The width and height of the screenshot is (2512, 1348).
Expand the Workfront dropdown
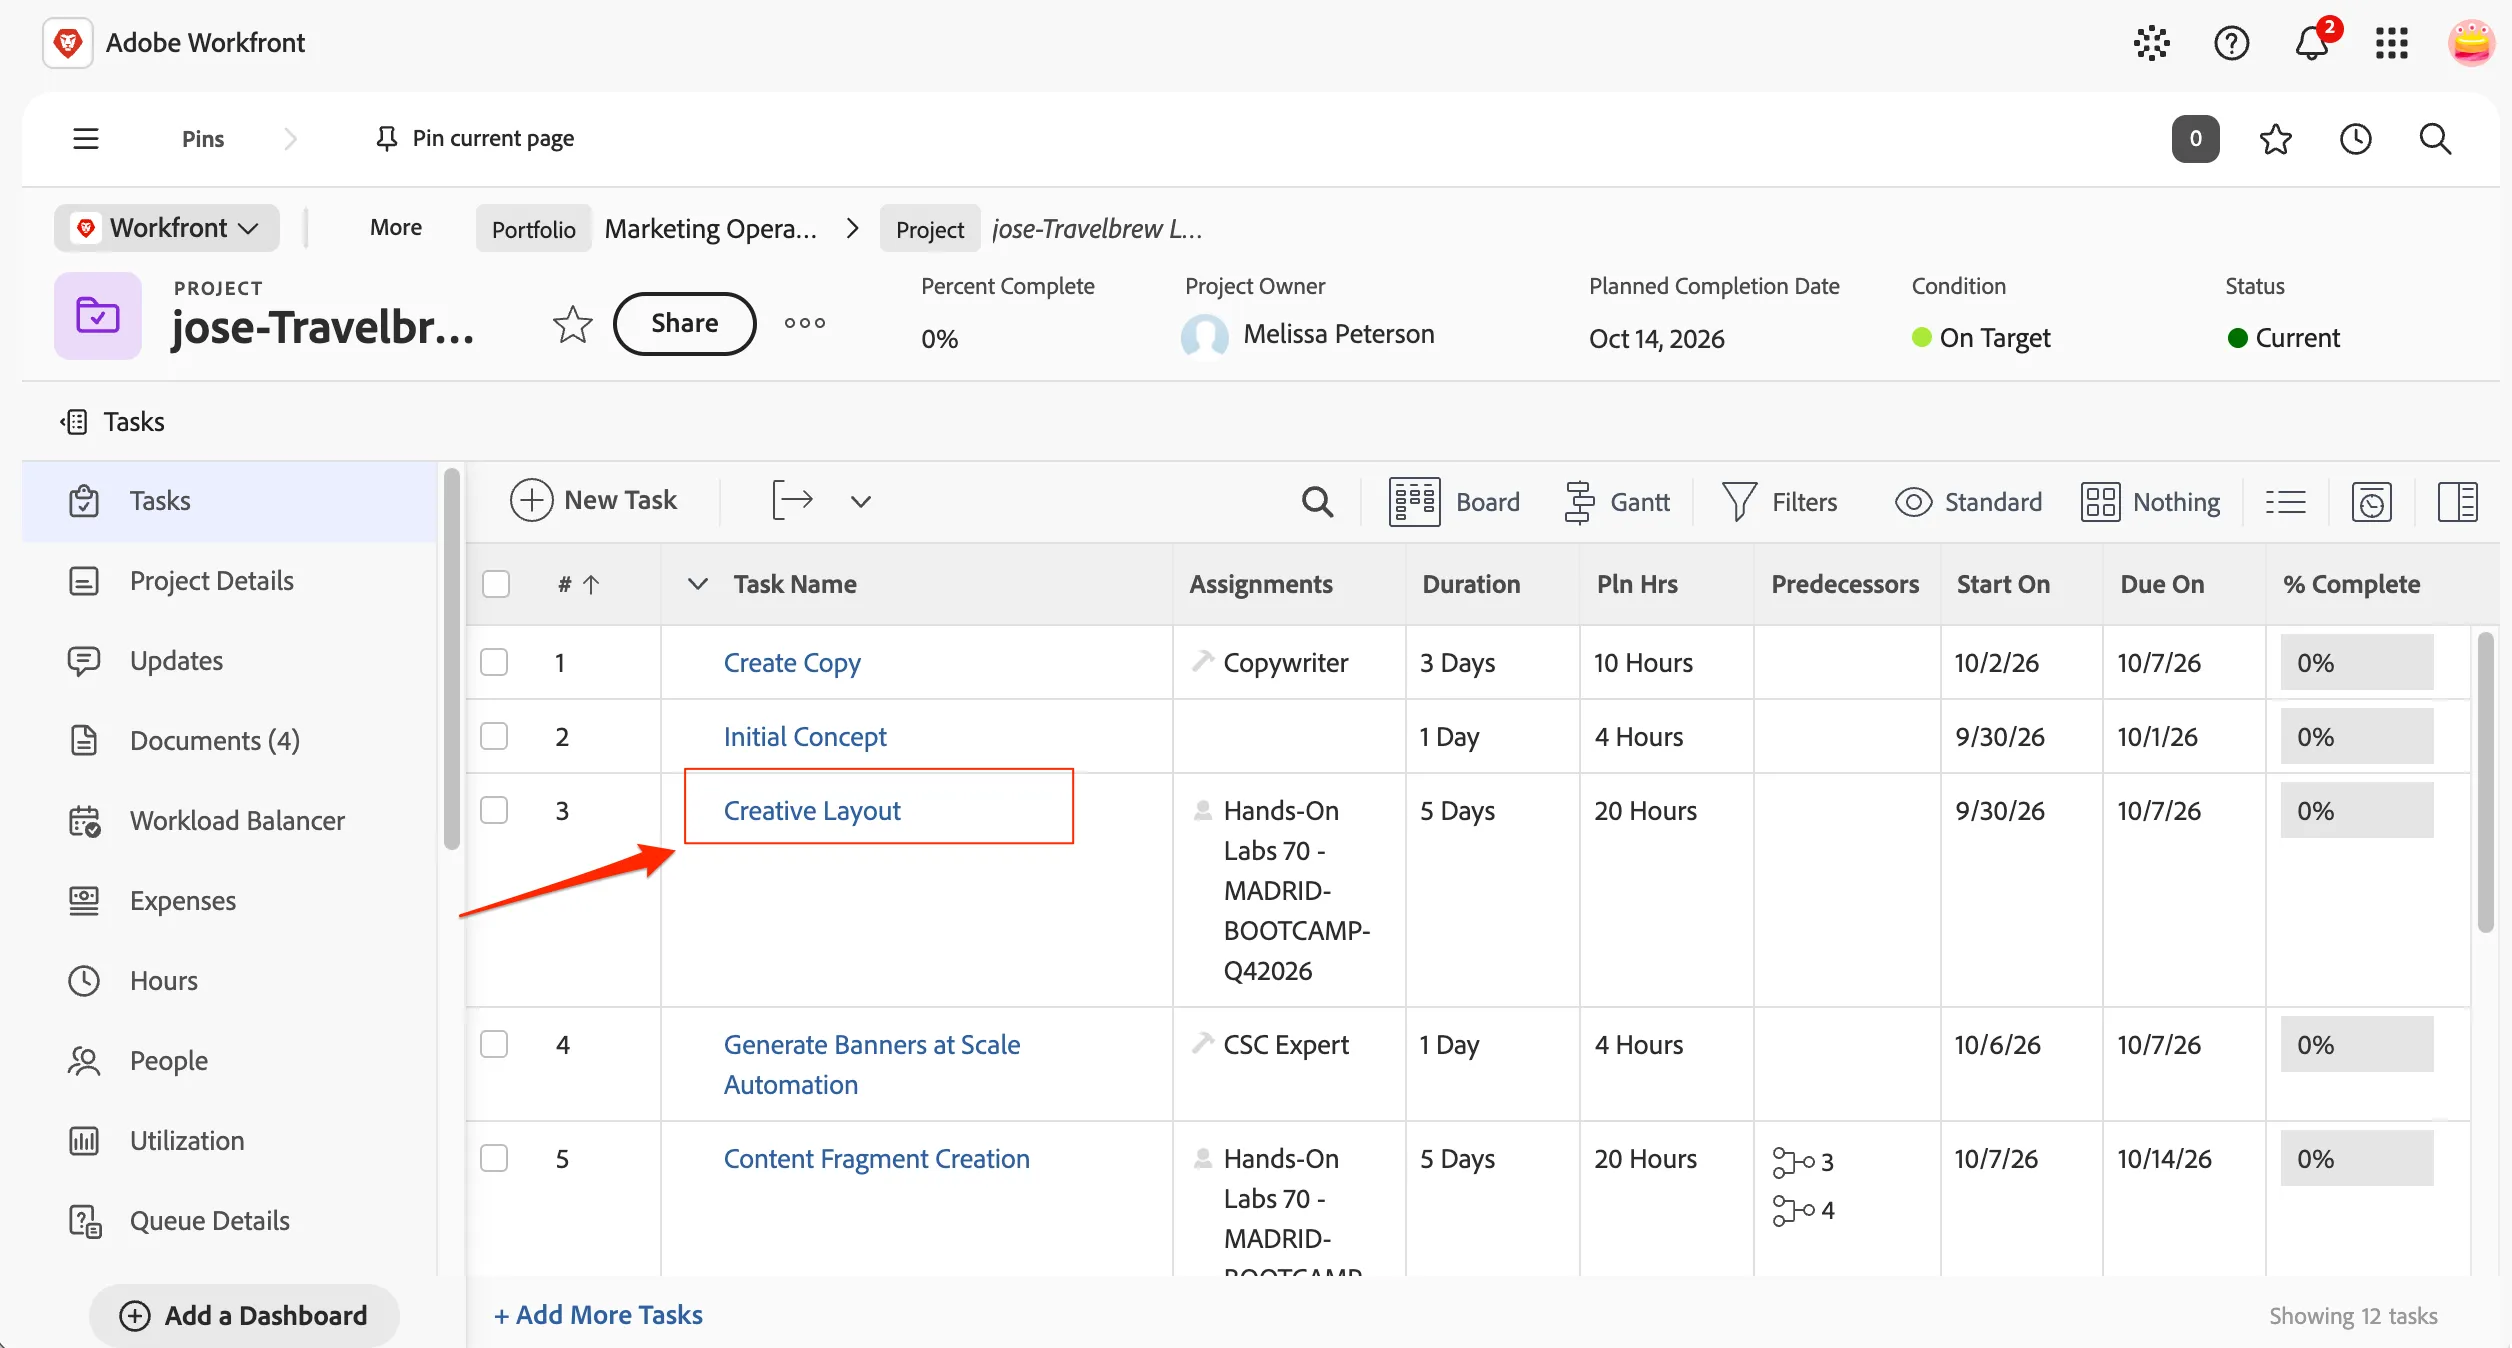(x=167, y=228)
